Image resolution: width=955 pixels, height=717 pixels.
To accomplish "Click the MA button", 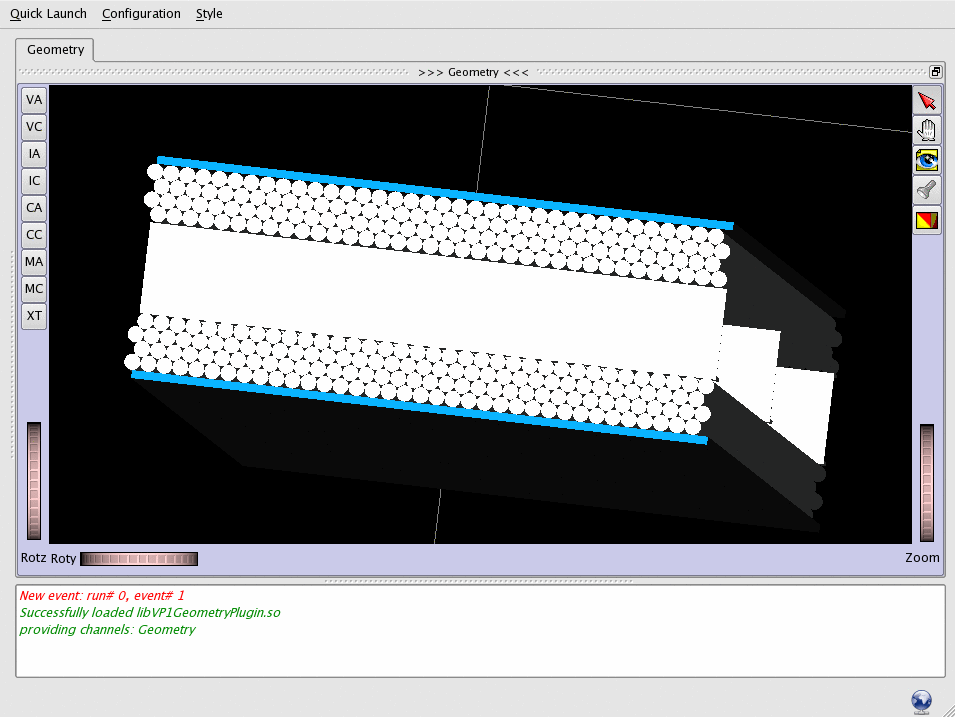I will [x=35, y=262].
